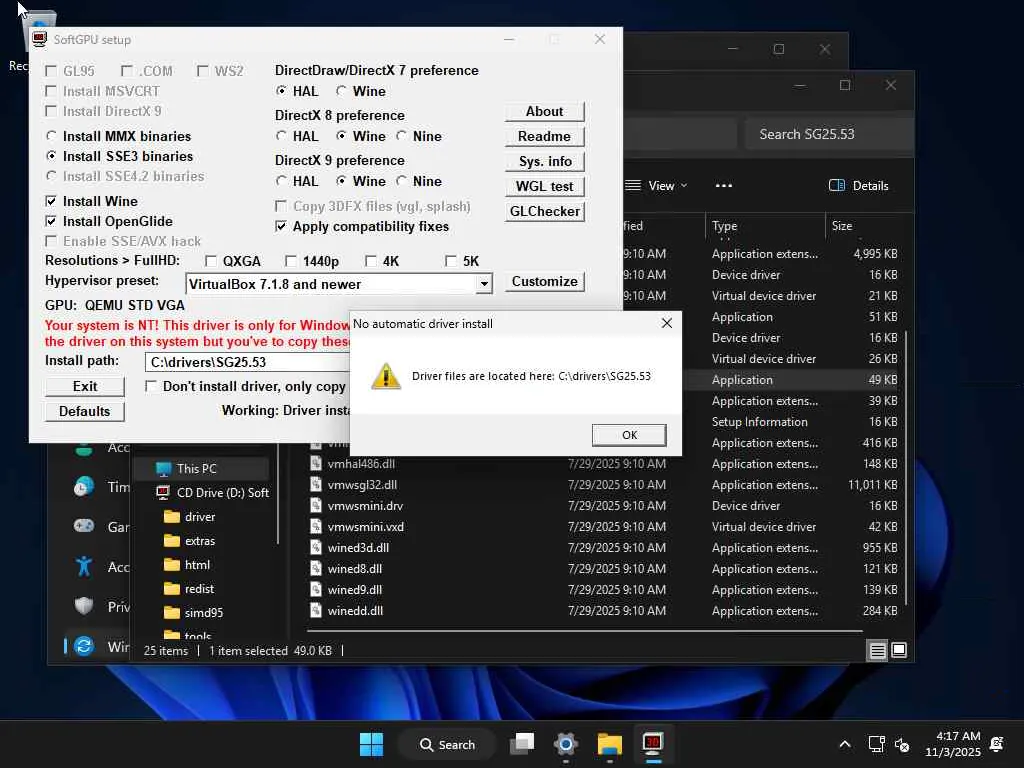Viewport: 1024px width, 768px height.
Task: Enable 5K resolution checkbox
Action: (451, 261)
